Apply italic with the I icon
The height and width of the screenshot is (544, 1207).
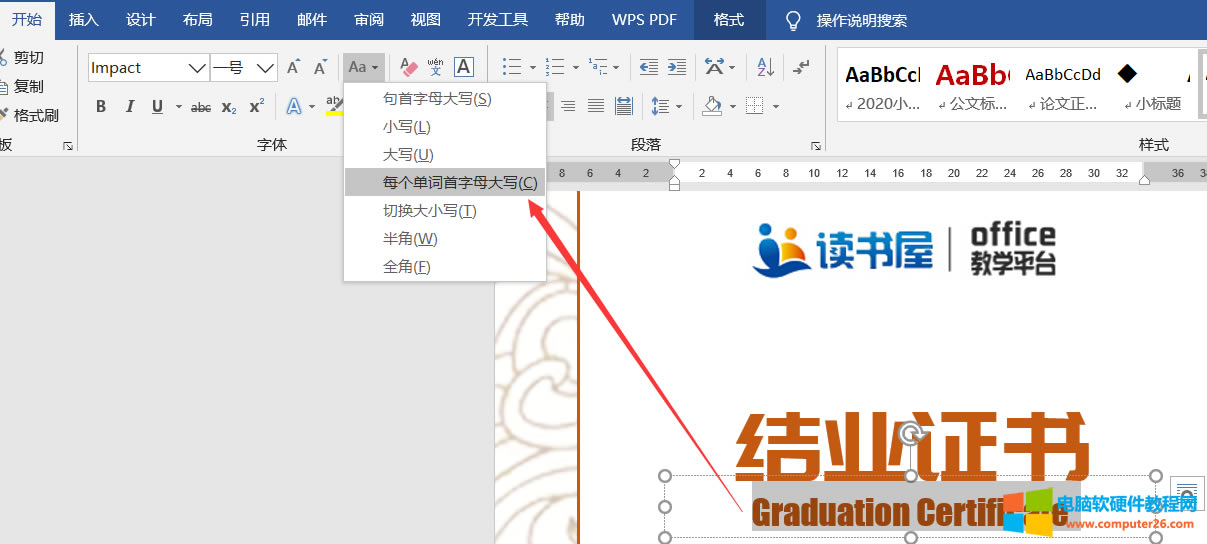(129, 107)
